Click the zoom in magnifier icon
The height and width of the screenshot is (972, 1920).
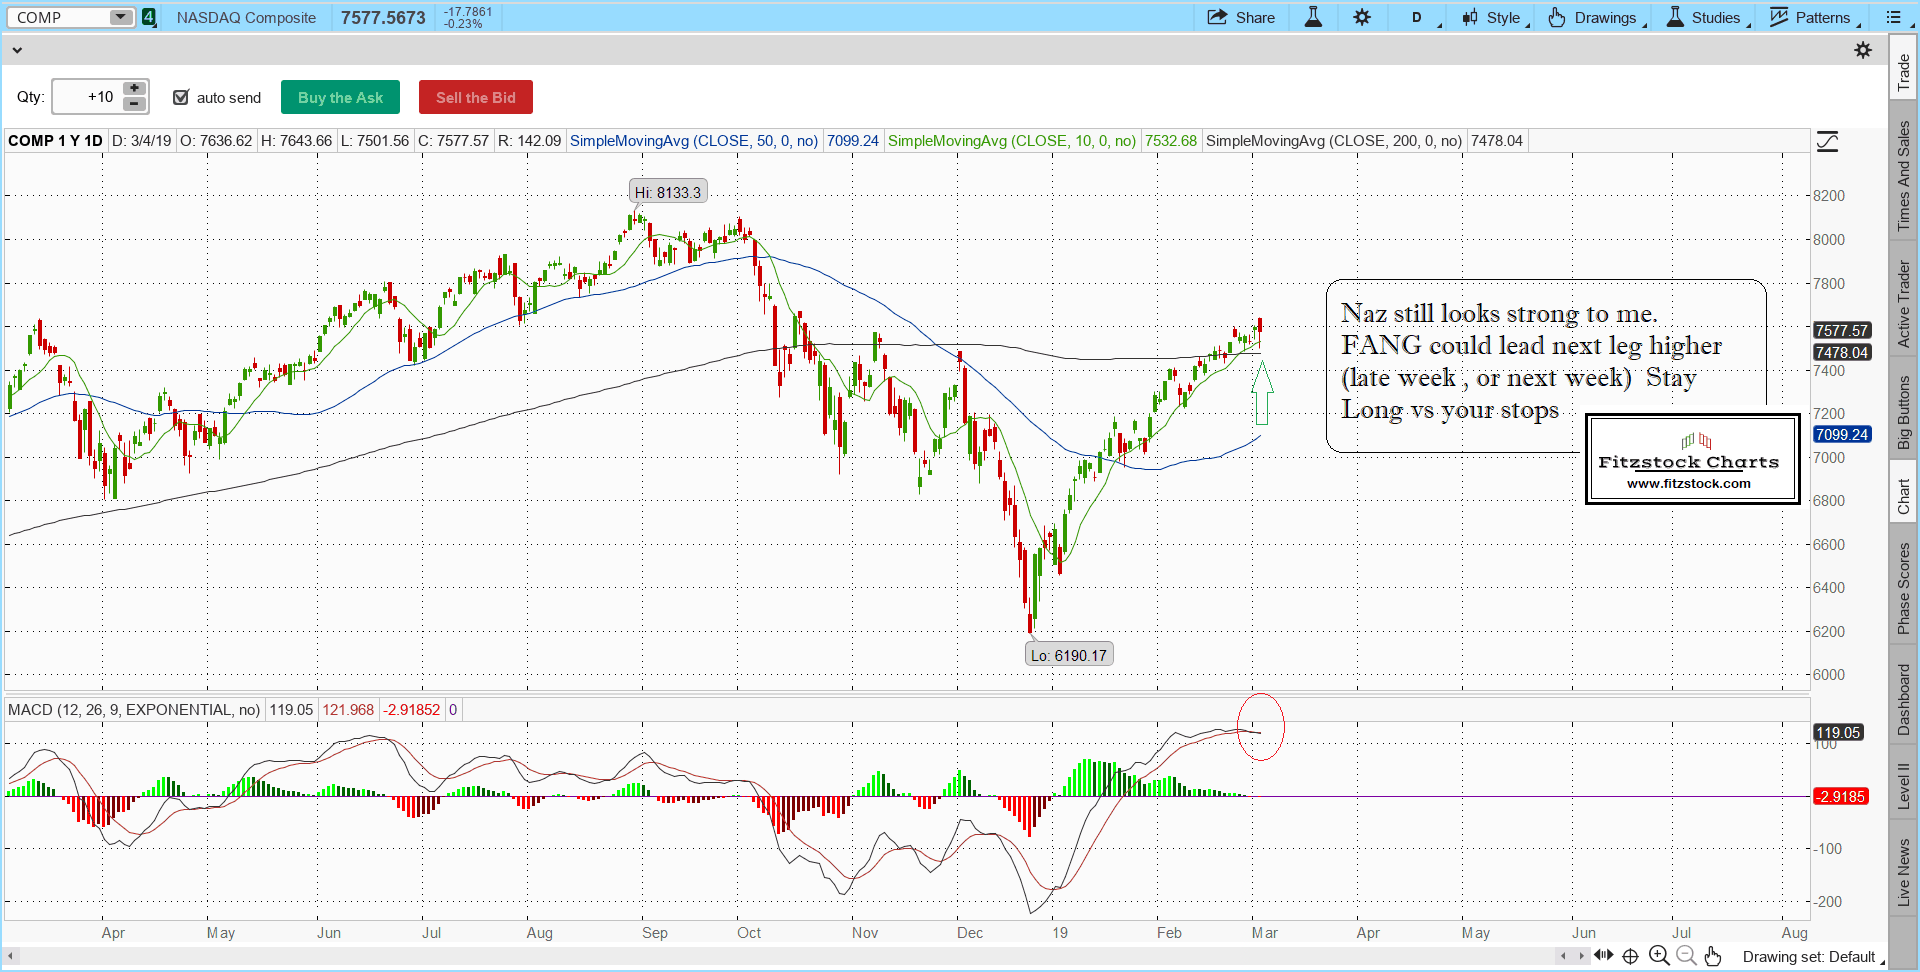click(x=1658, y=956)
